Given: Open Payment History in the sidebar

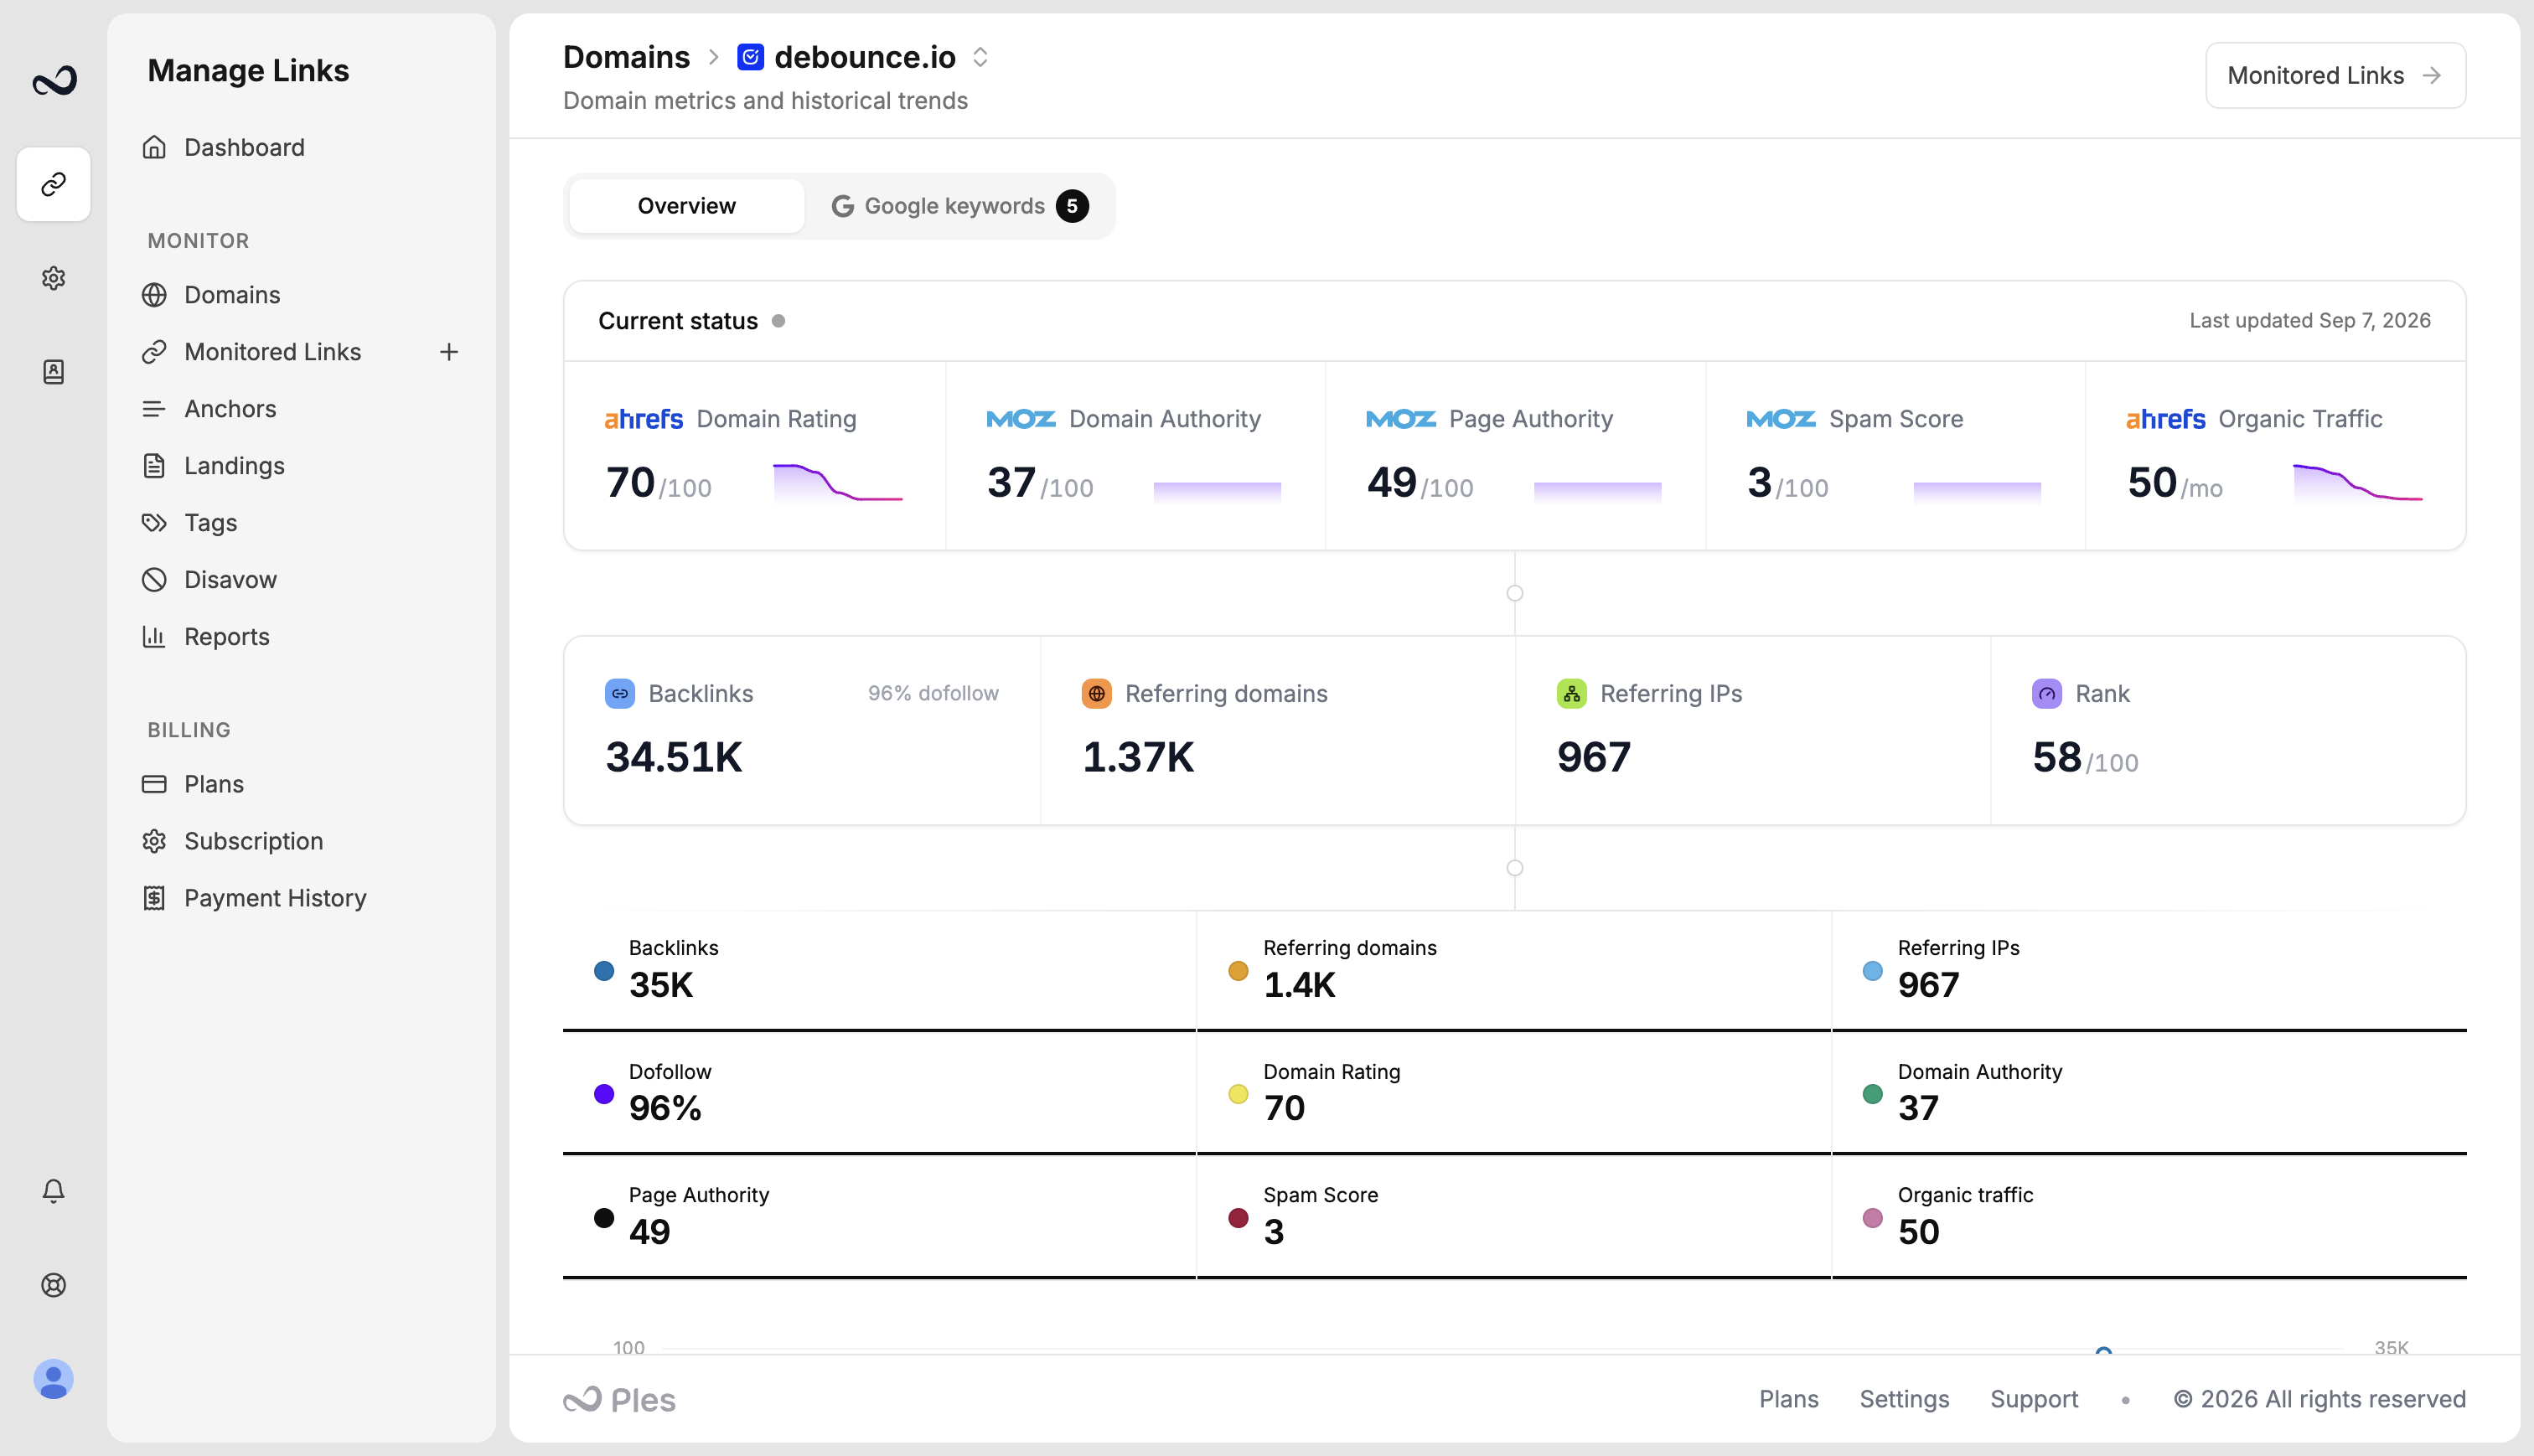Looking at the screenshot, I should tap(275, 898).
